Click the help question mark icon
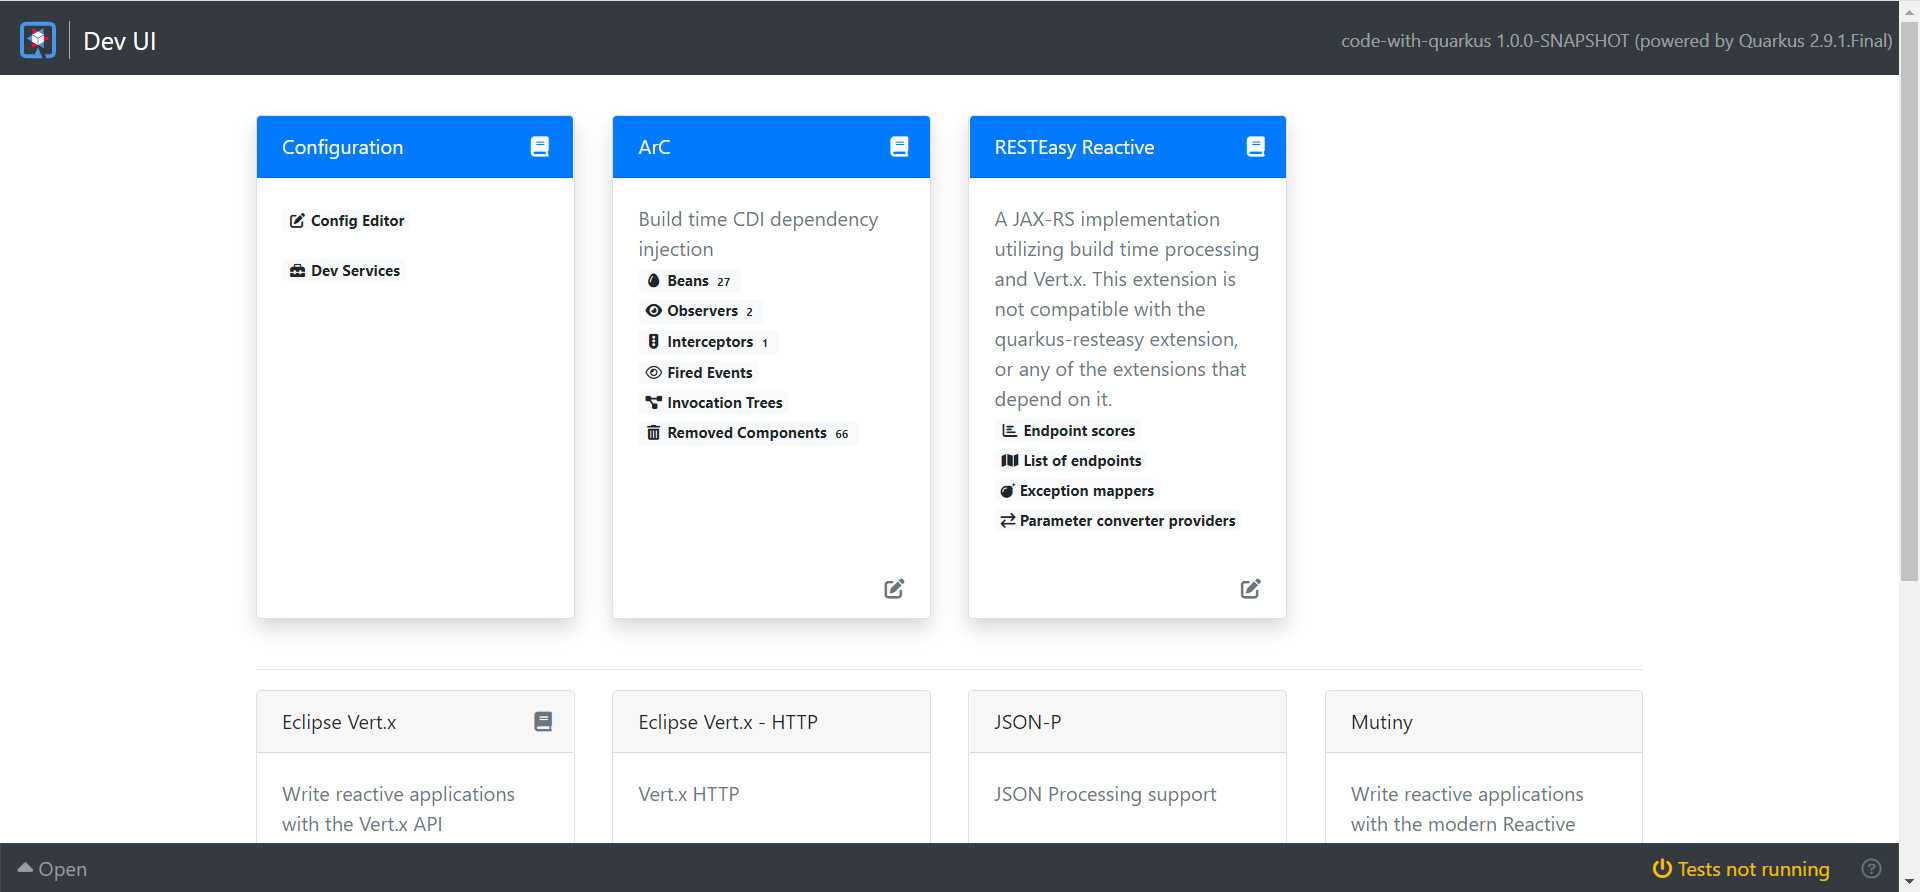This screenshot has height=892, width=1920. 1872,869
